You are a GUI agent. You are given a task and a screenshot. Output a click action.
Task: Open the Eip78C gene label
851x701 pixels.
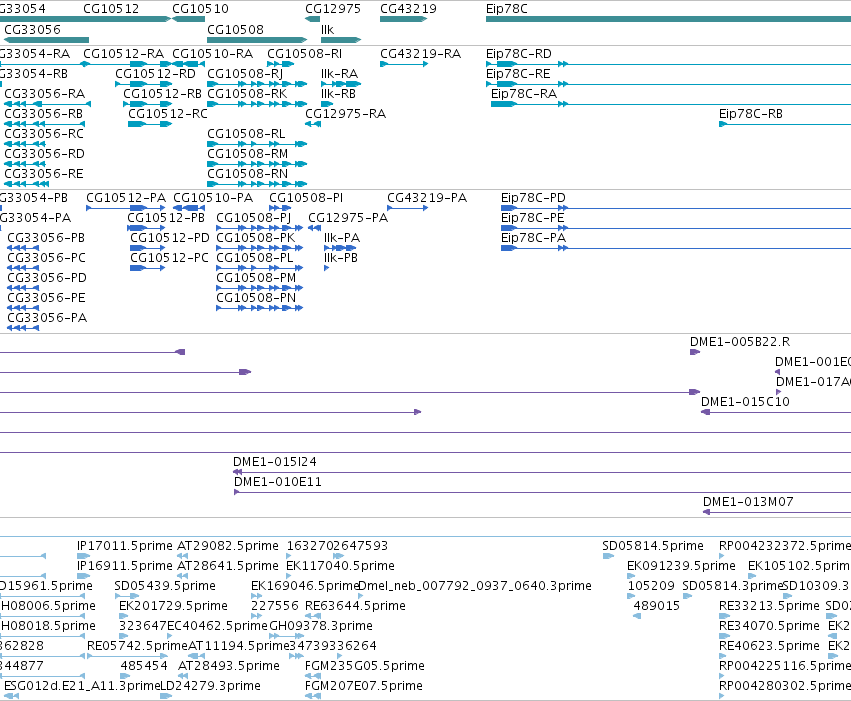pos(506,9)
